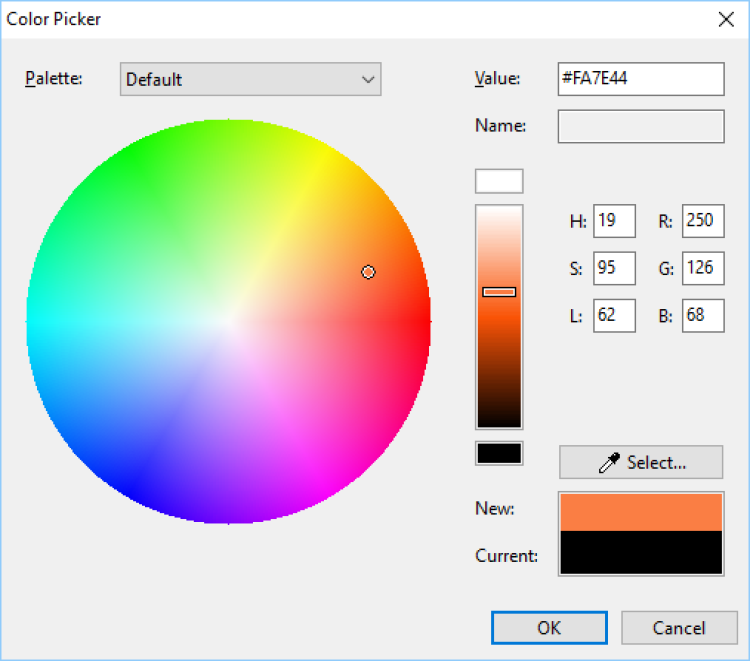750x661 pixels.
Task: Click the color Name field
Action: [x=640, y=126]
